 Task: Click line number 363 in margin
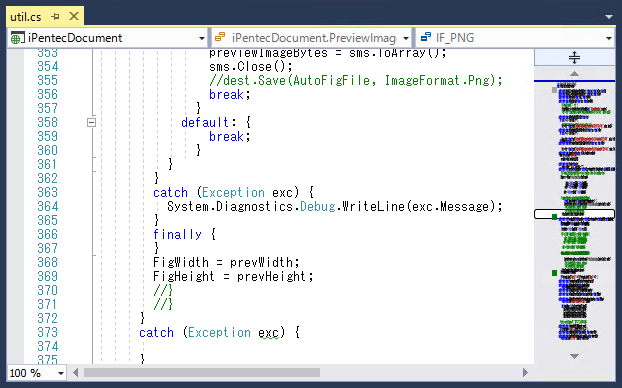coord(47,192)
